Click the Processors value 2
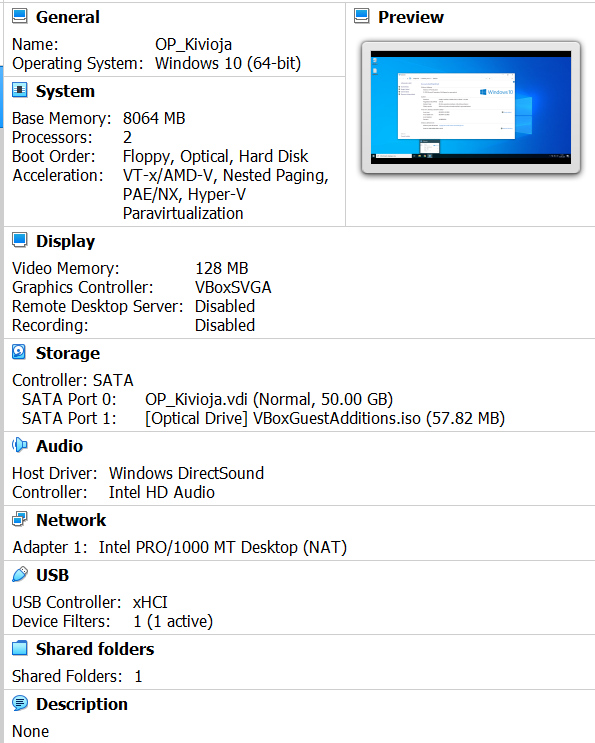This screenshot has height=743, width=595. click(127, 137)
